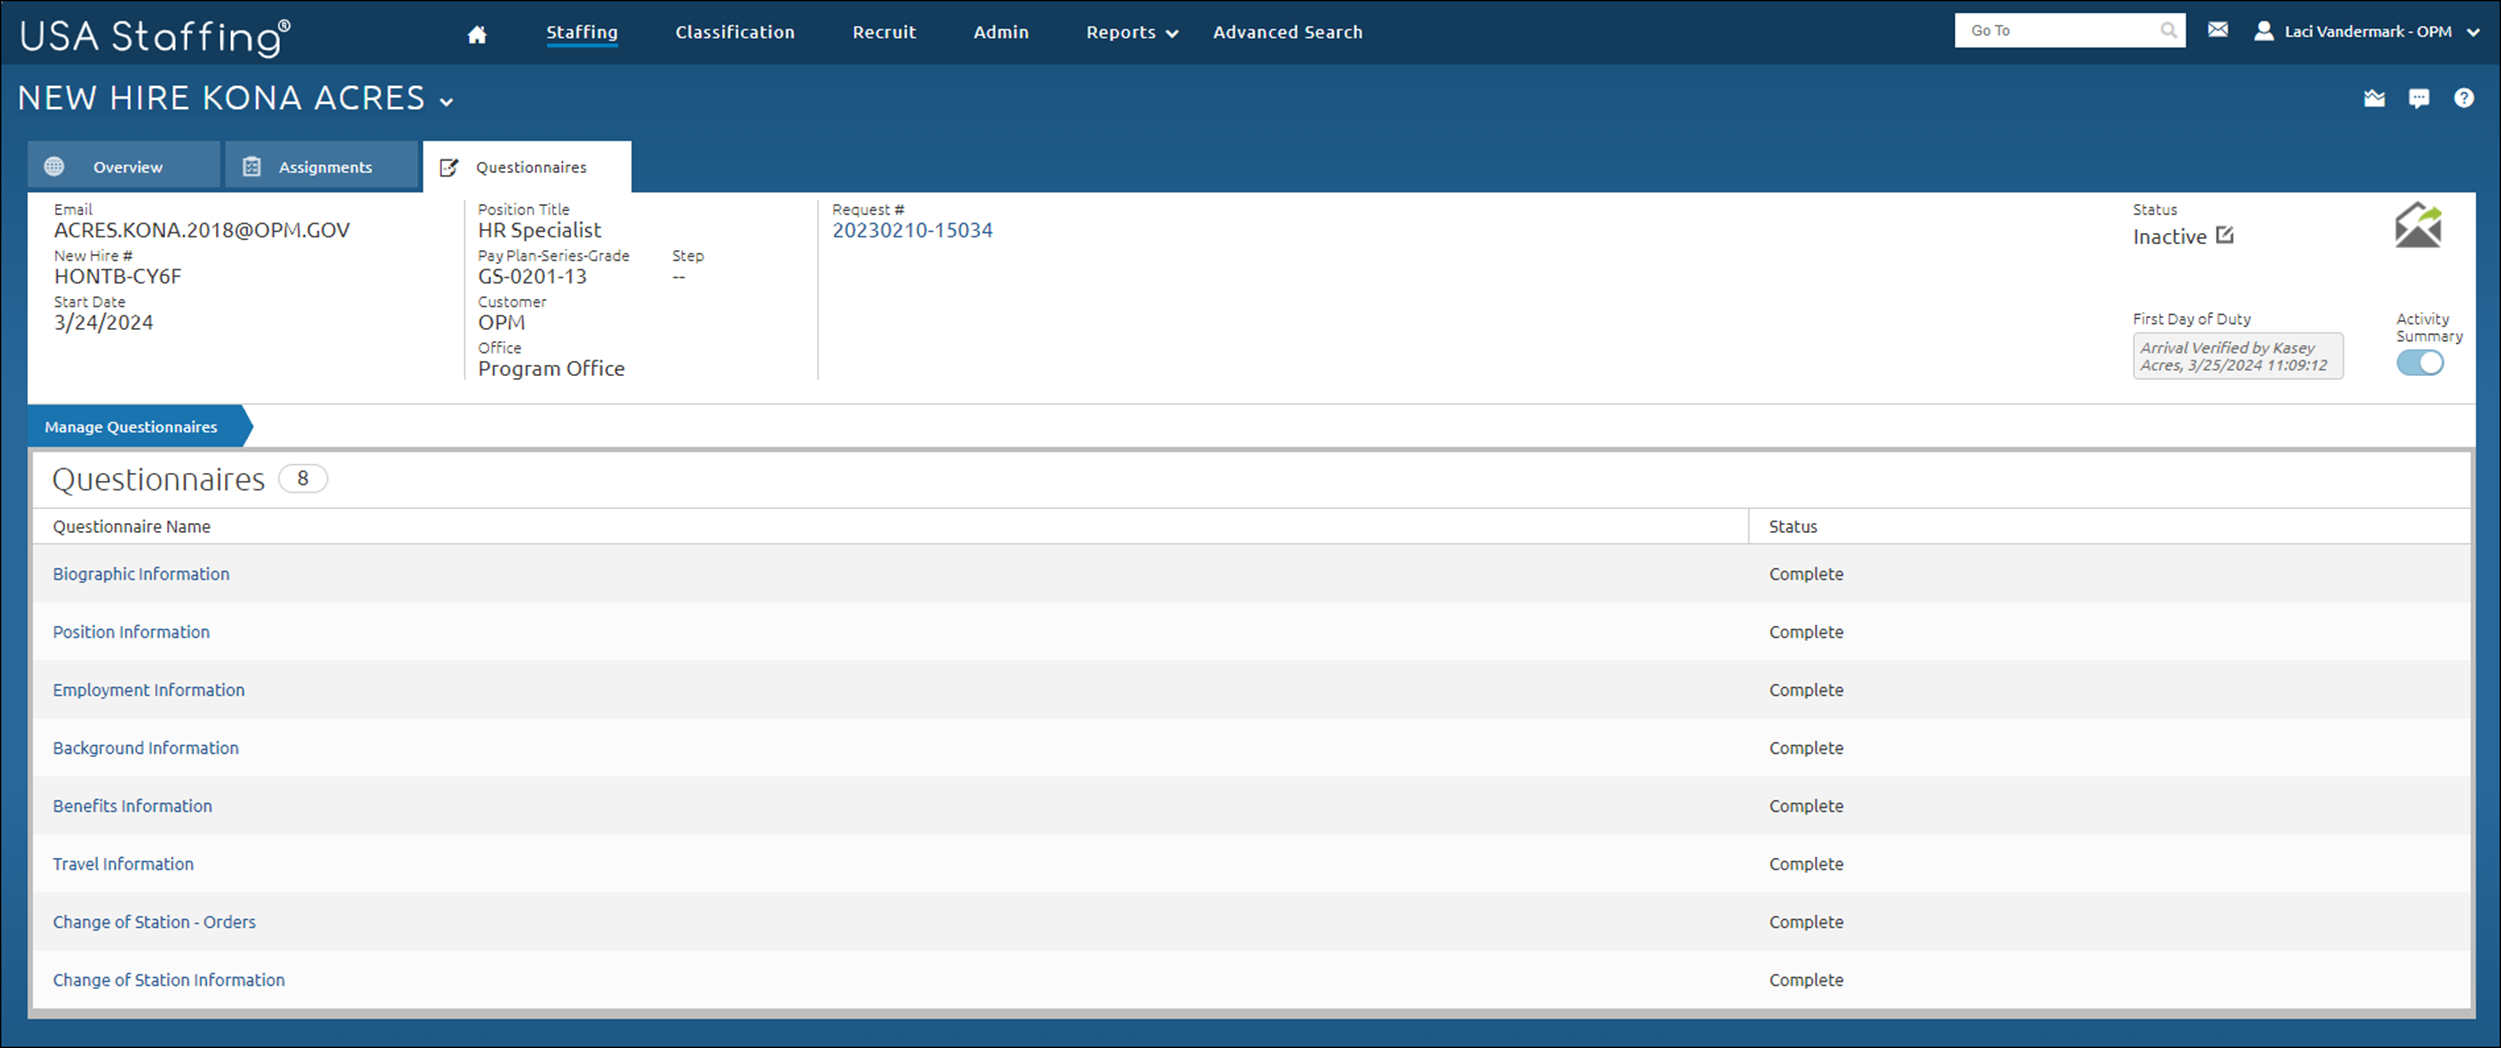Open Advanced Search
The height and width of the screenshot is (1048, 2501).
tap(1288, 32)
